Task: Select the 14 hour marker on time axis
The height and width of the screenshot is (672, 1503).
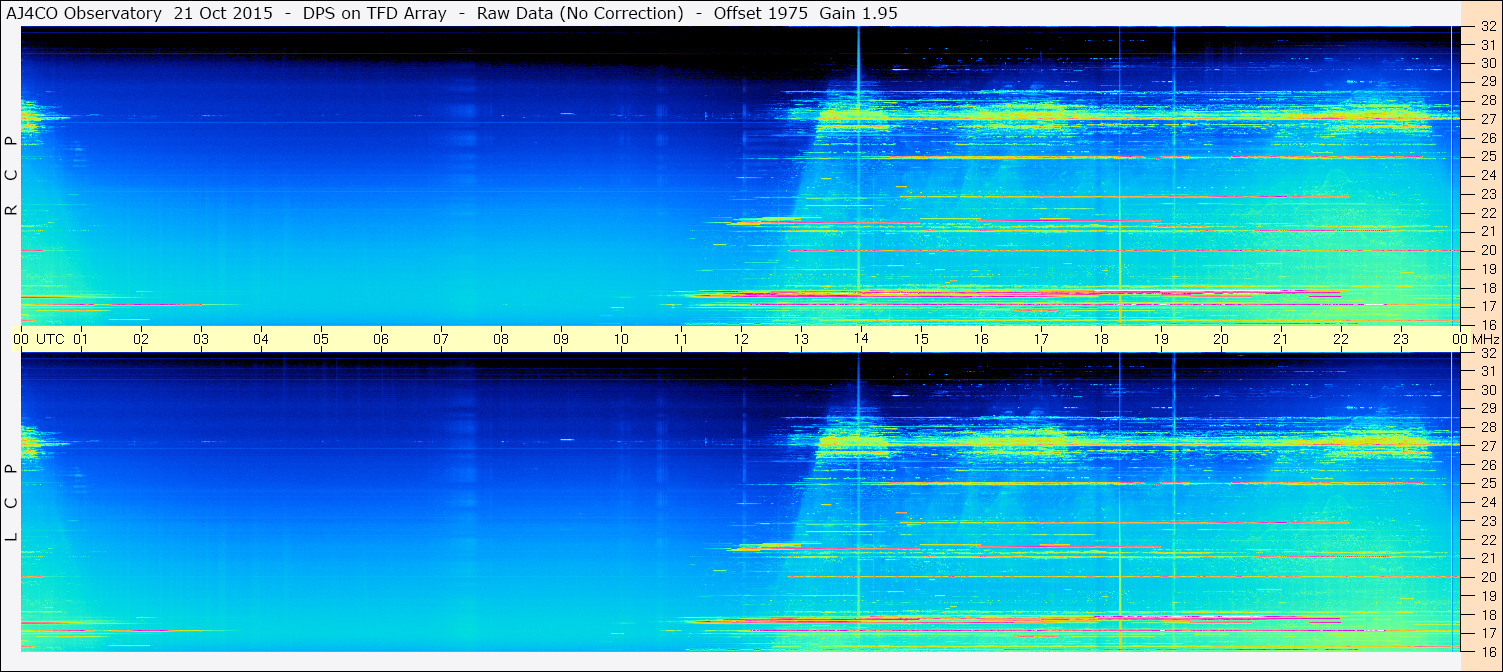Action: pos(861,339)
